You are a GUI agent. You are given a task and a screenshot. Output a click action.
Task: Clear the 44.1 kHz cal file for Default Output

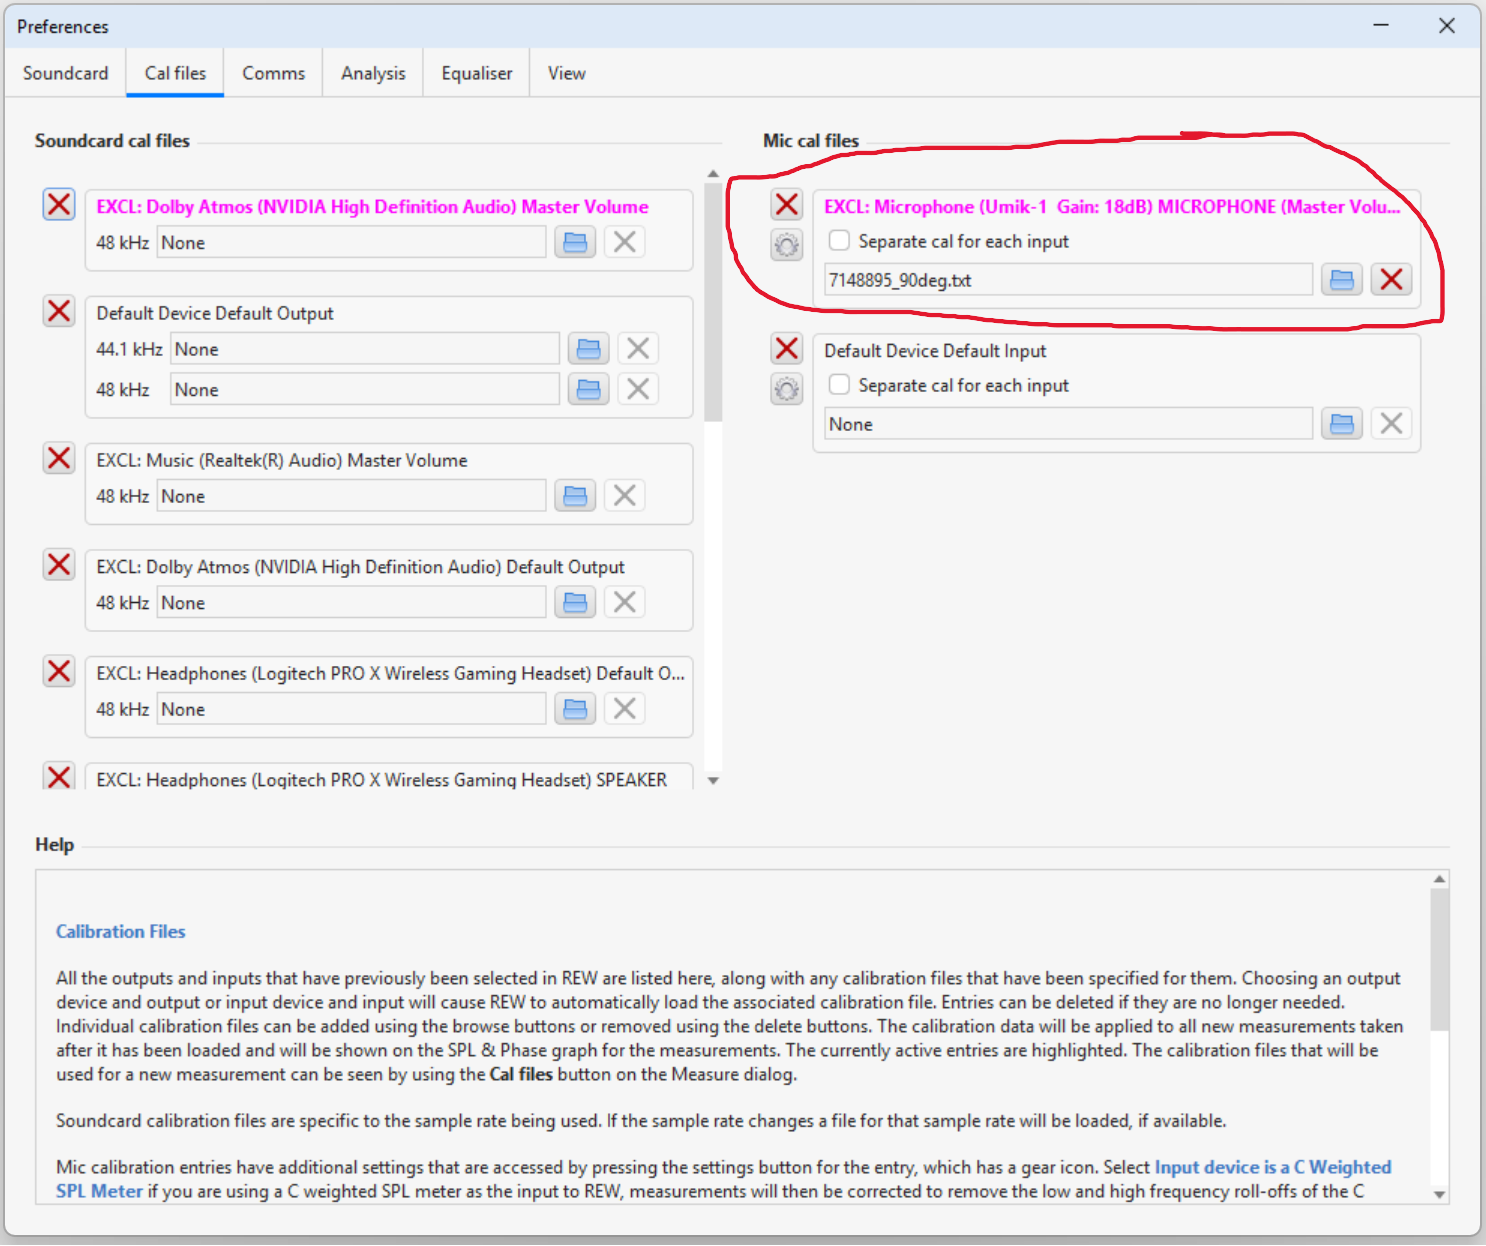[x=638, y=349]
